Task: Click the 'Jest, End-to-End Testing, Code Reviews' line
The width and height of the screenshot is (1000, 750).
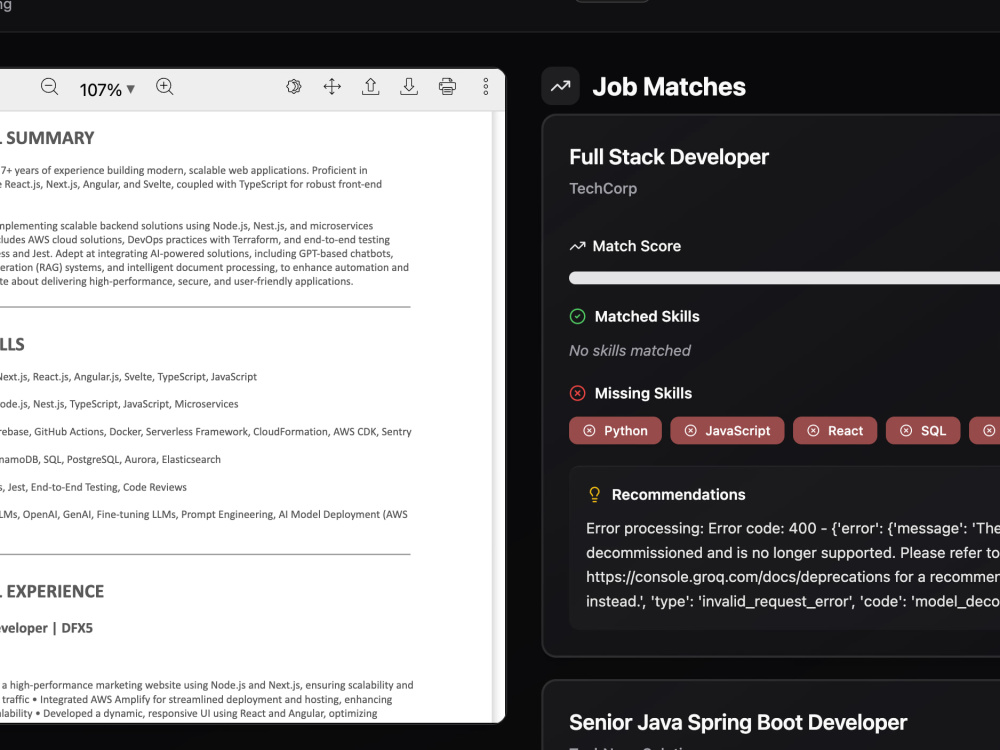Action: coord(93,487)
